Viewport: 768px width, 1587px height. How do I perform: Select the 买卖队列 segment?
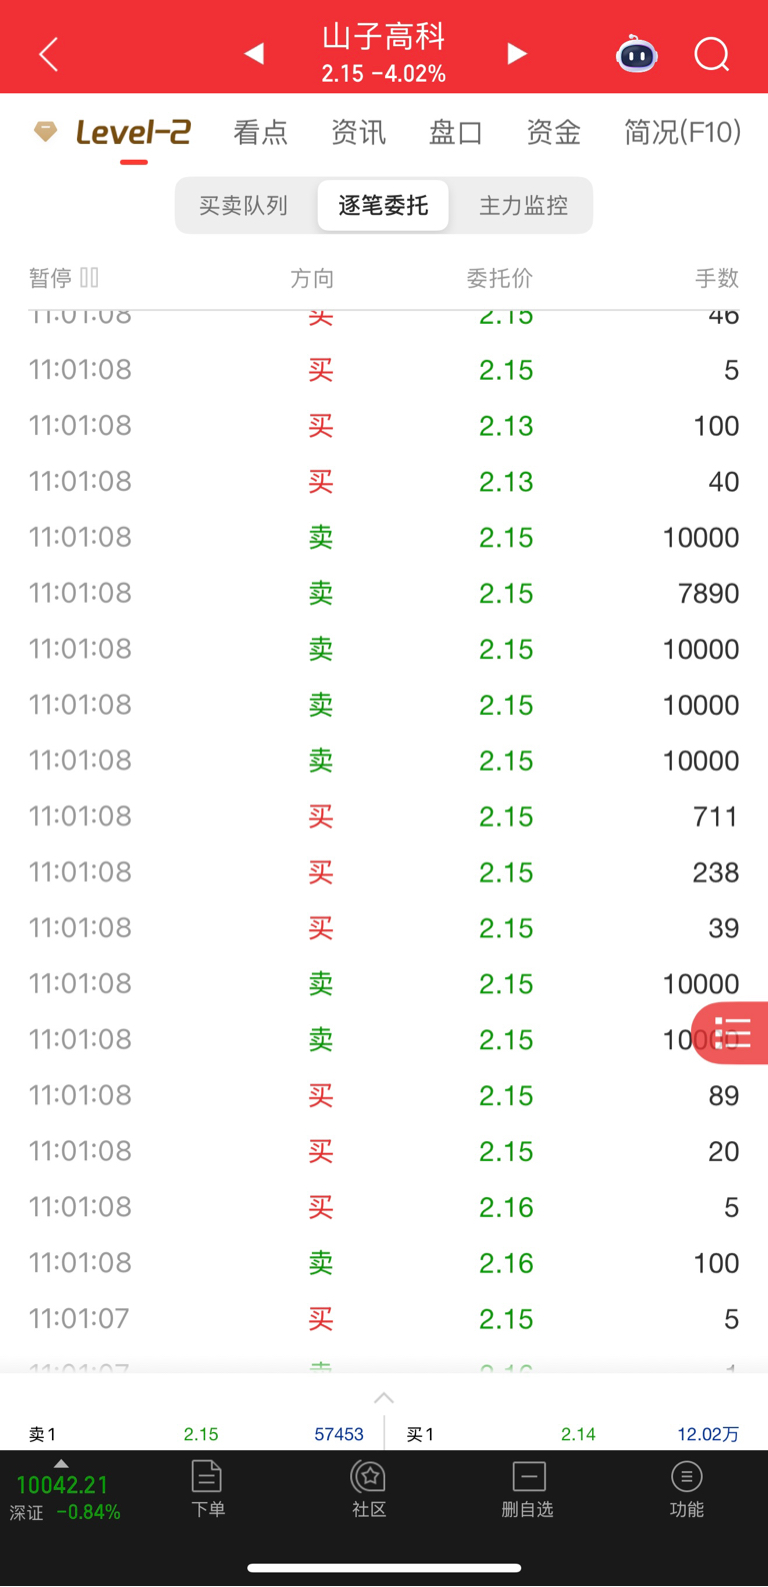(x=244, y=206)
